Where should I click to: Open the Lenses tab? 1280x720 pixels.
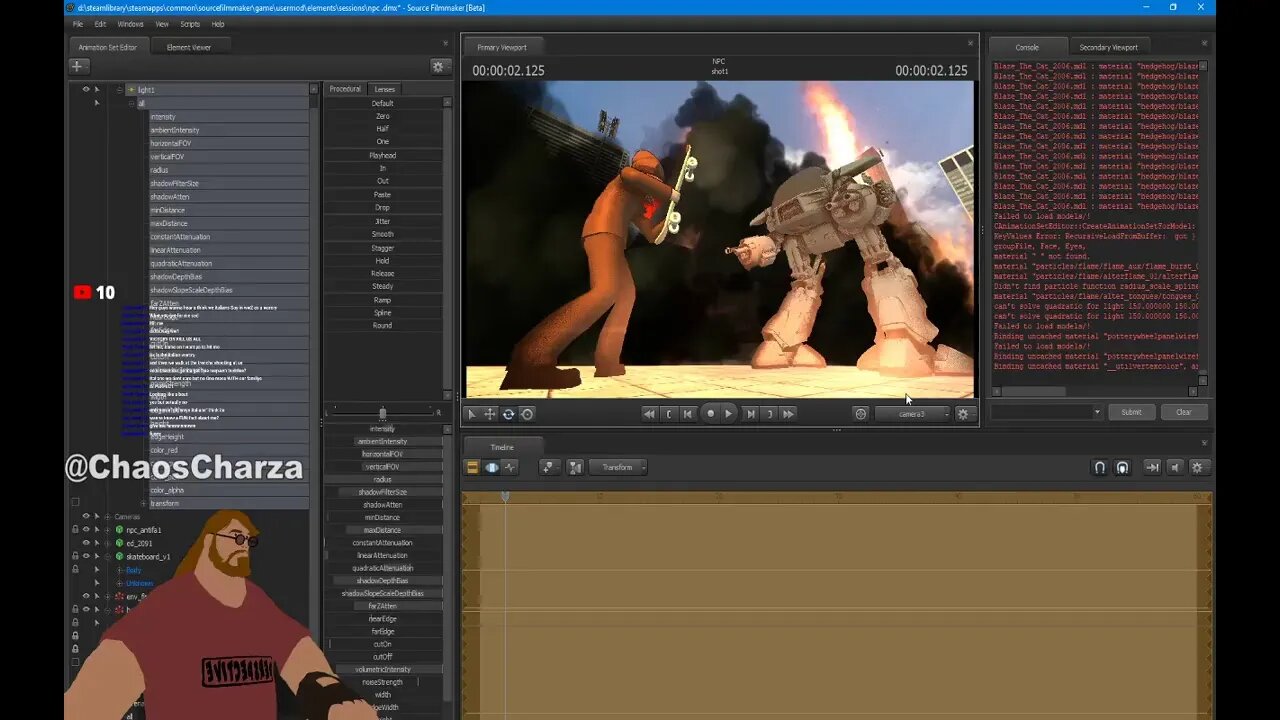point(384,89)
